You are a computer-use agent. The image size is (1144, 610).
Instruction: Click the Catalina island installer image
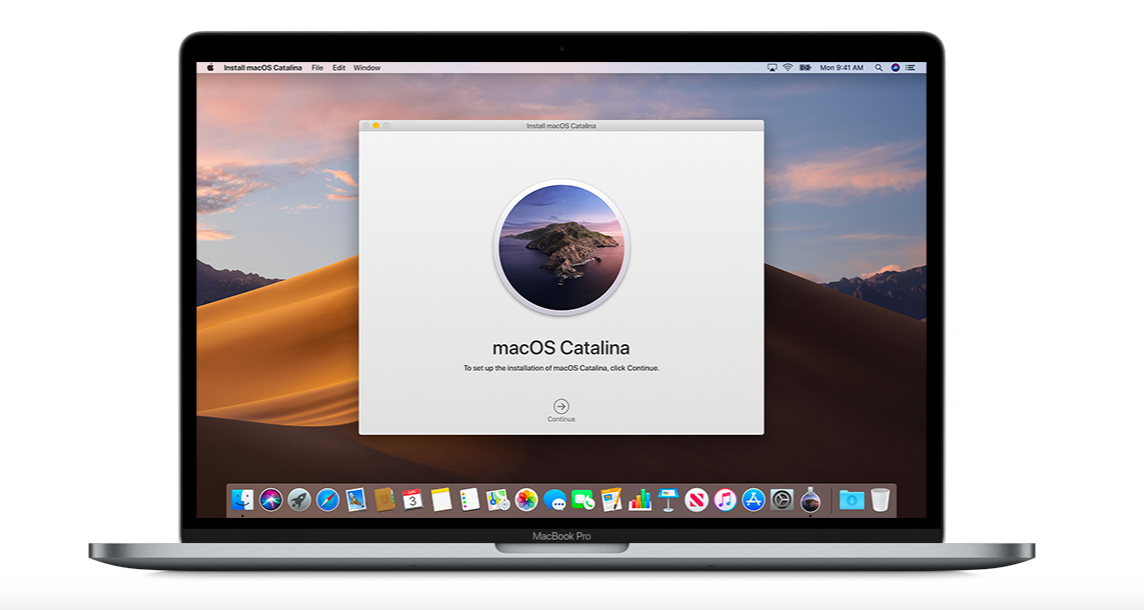coord(561,247)
